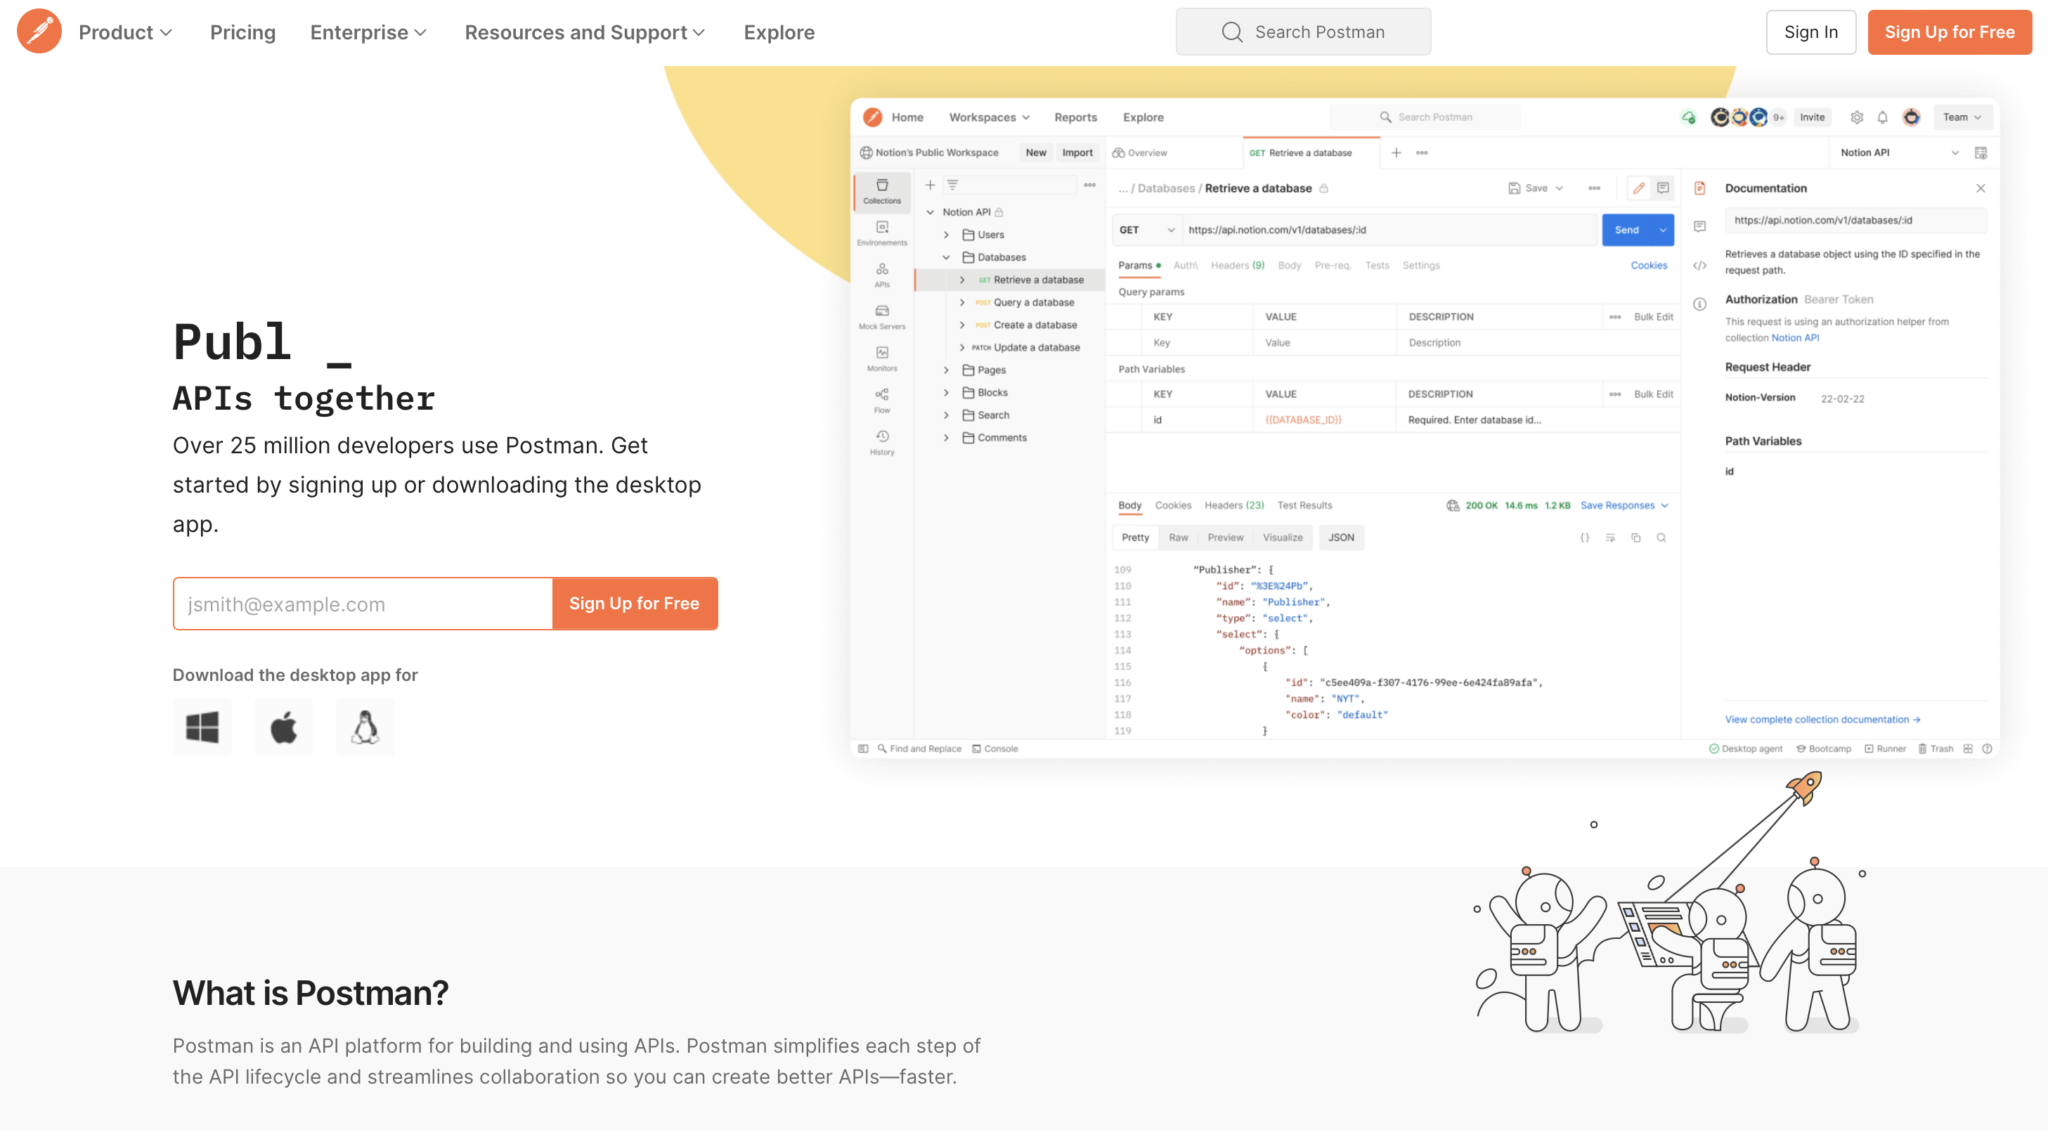Open notifications bell icon
2048x1130 pixels.
point(1882,117)
